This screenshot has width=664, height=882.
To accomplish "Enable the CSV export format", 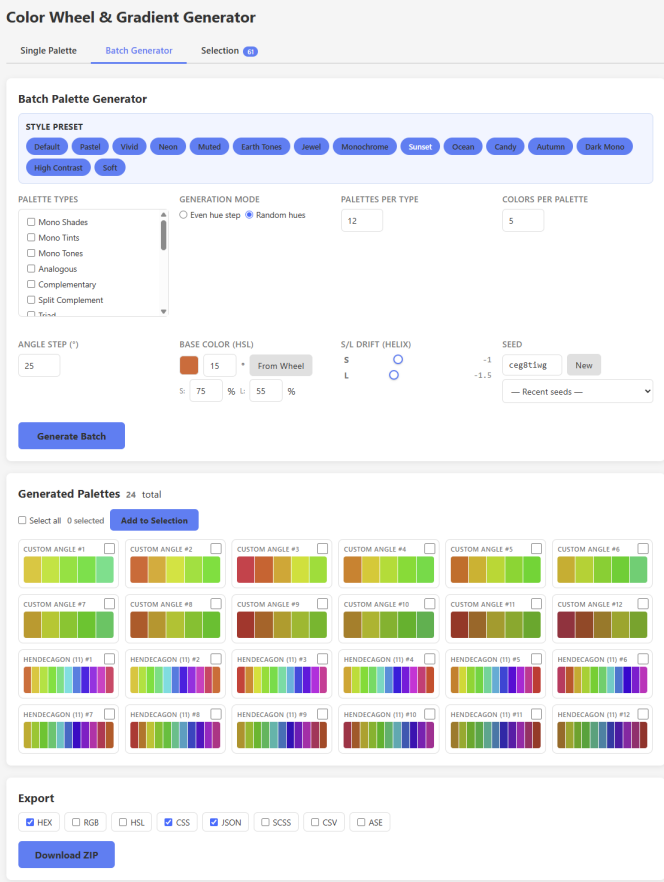I will coord(315,822).
